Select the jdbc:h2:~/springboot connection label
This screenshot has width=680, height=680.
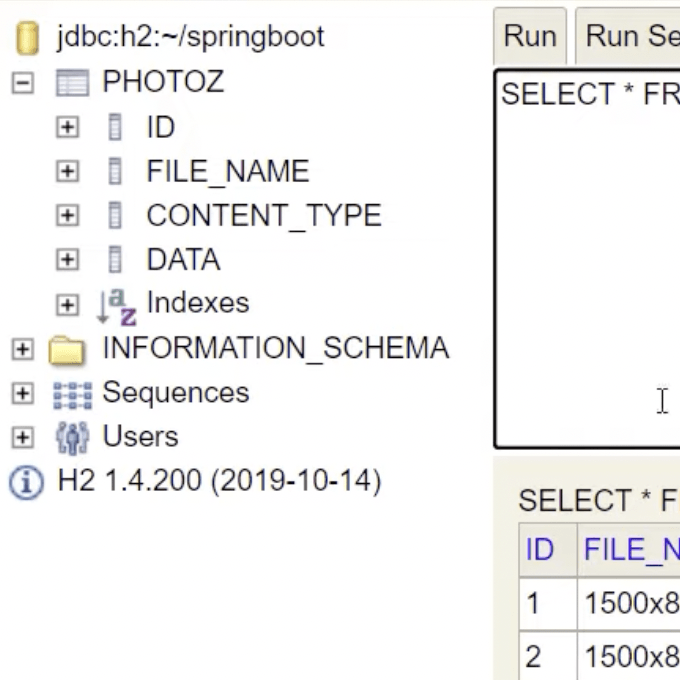[190, 37]
